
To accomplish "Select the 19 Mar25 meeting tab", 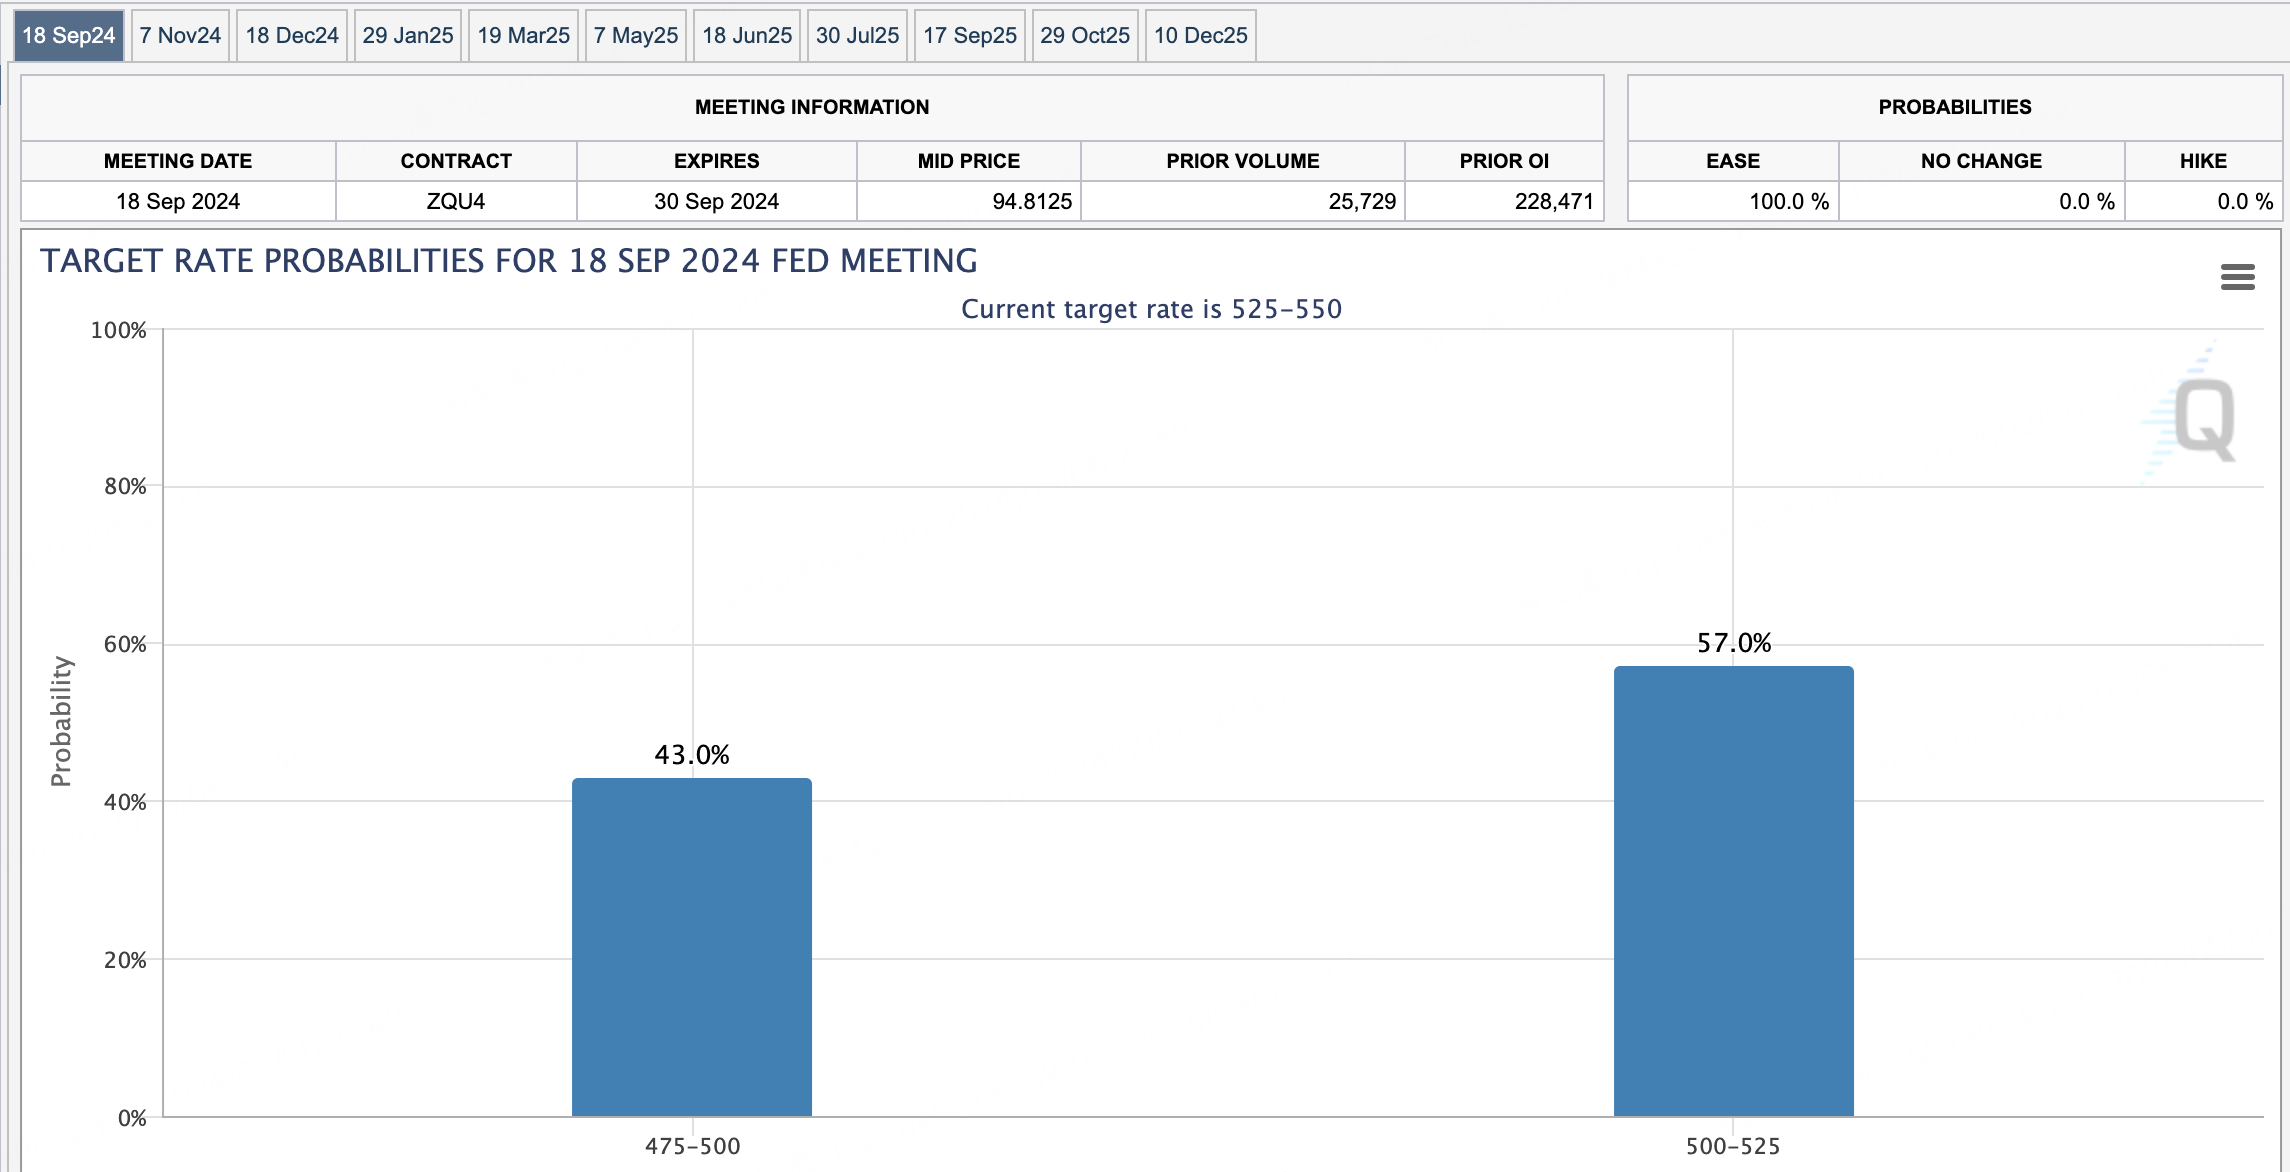I will (x=523, y=36).
